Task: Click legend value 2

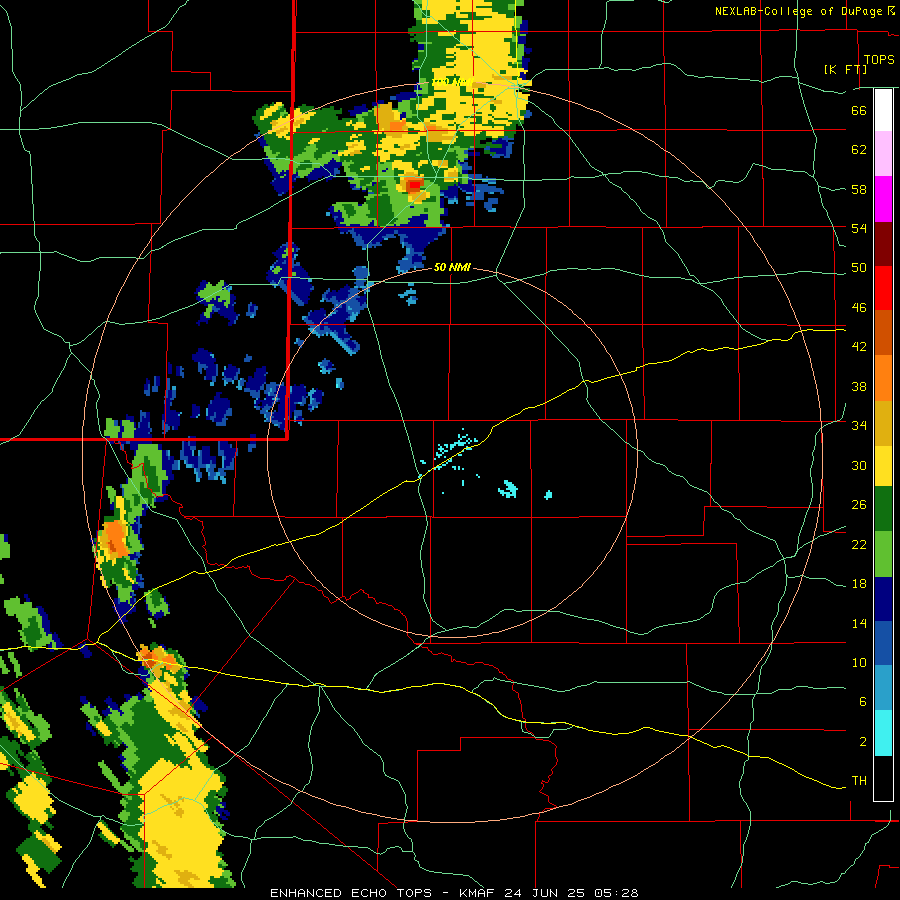Action: click(x=862, y=741)
